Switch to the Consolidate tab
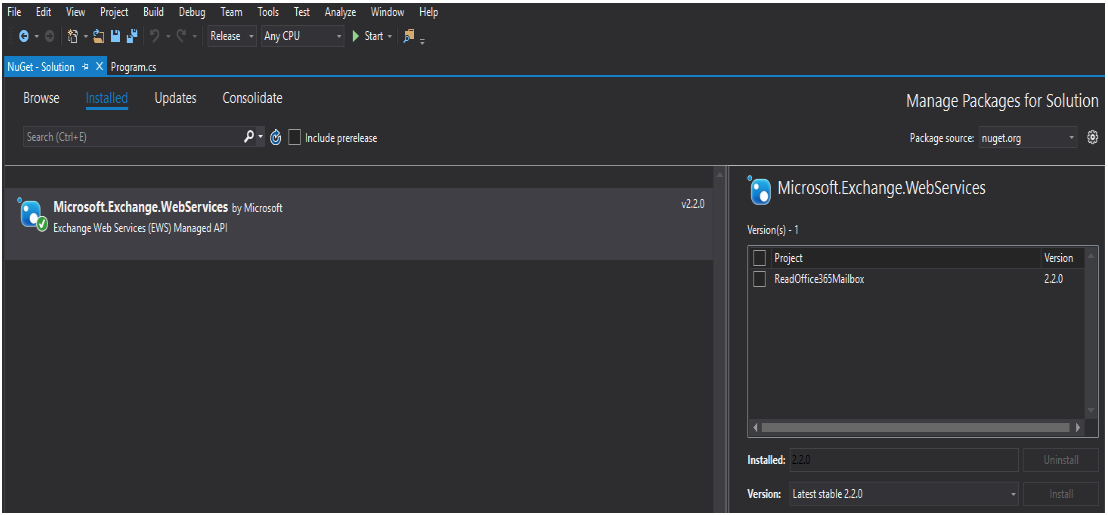The width and height of the screenshot is (1108, 515). point(252,98)
